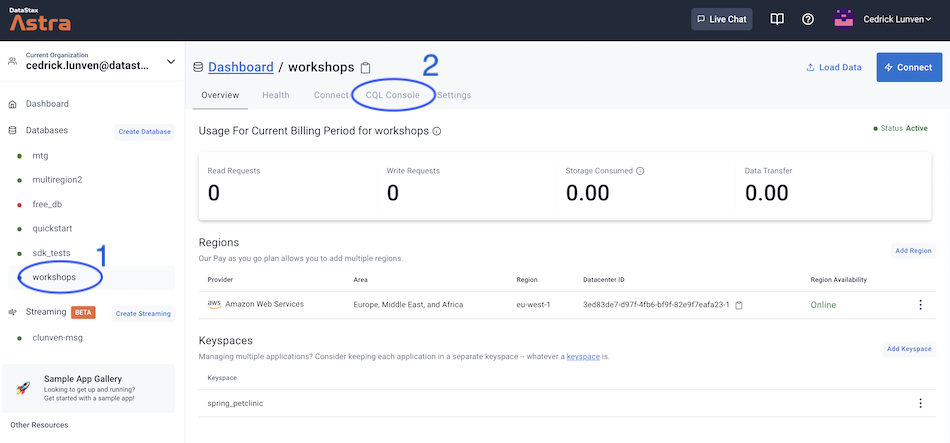Click the info icon beside Usage heading
Image resolution: width=950 pixels, height=443 pixels.
pyautogui.click(x=437, y=131)
